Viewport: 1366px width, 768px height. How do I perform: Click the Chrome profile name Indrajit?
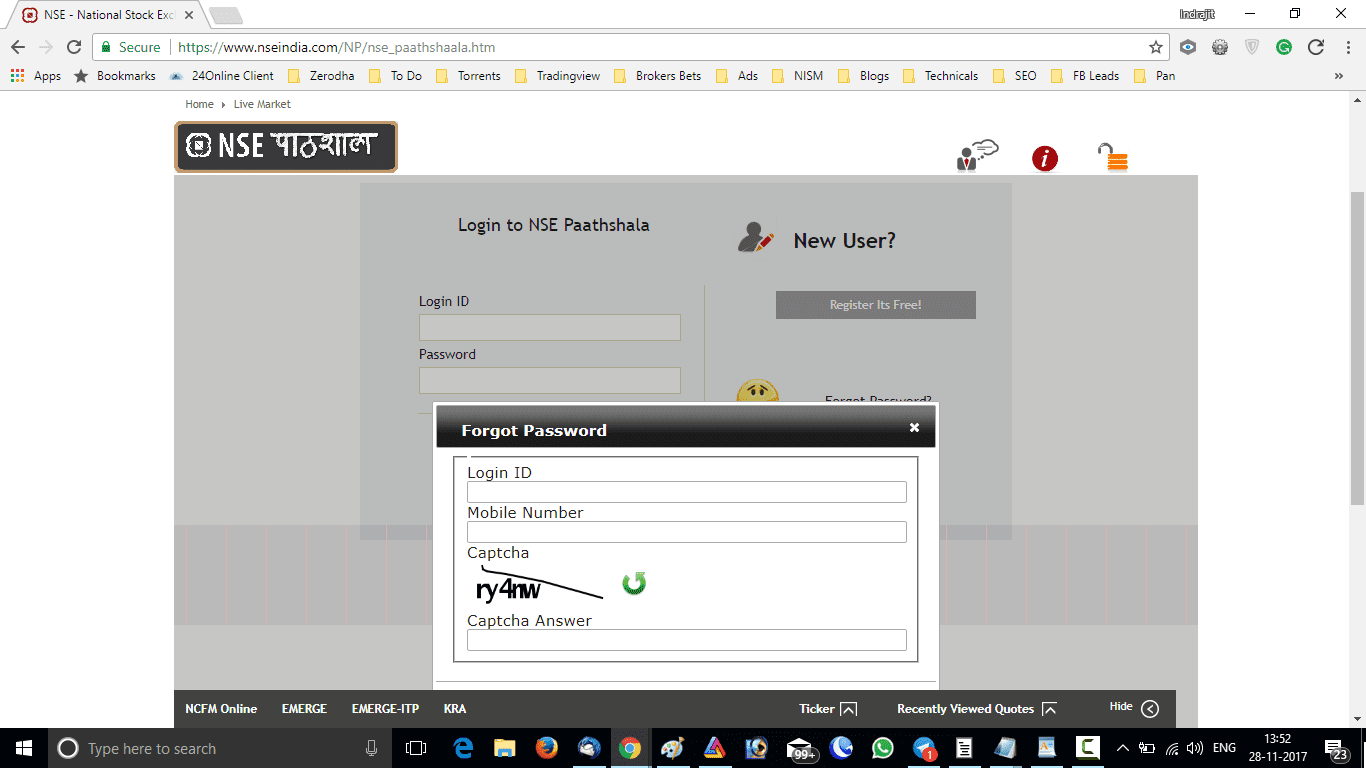[1199, 14]
